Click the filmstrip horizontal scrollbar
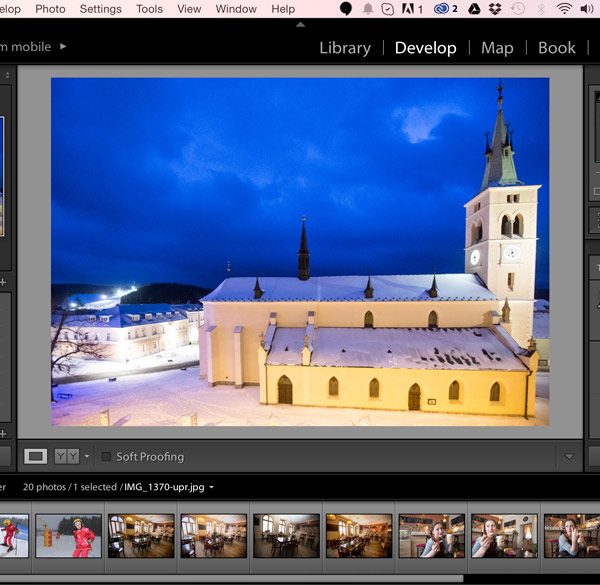The height and width of the screenshot is (585, 600). tap(232, 578)
